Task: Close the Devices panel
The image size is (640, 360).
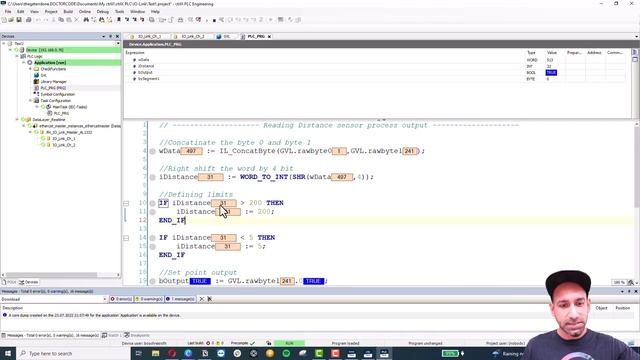Action: 117,36
